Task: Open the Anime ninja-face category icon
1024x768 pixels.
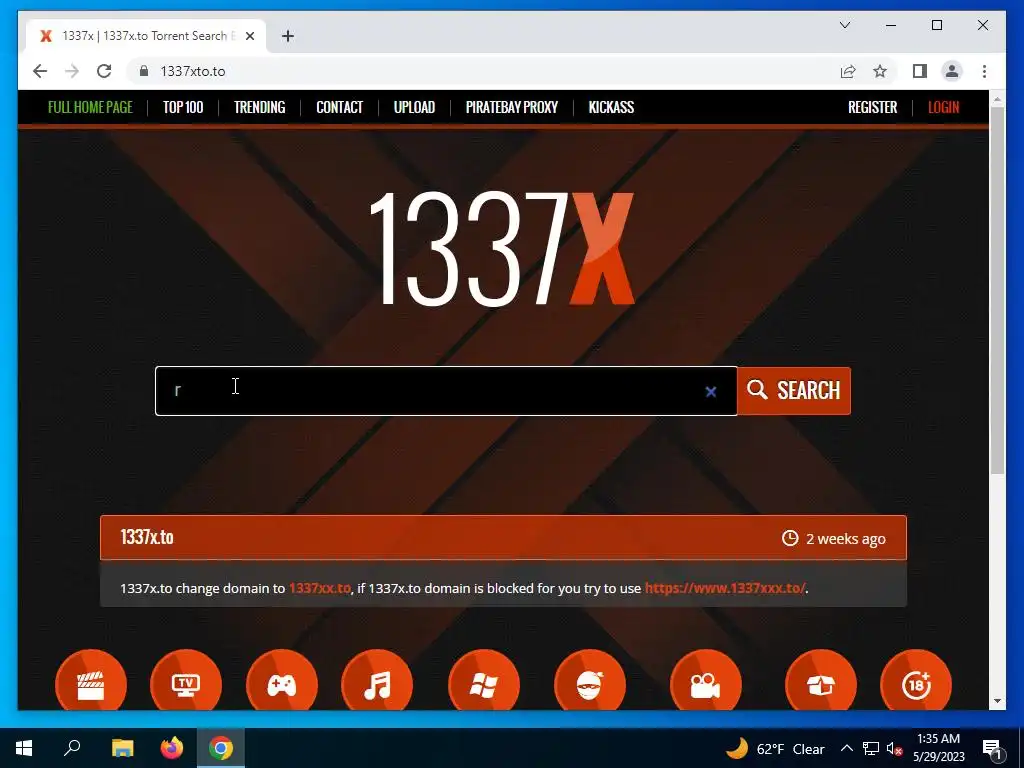Action: pyautogui.click(x=590, y=680)
